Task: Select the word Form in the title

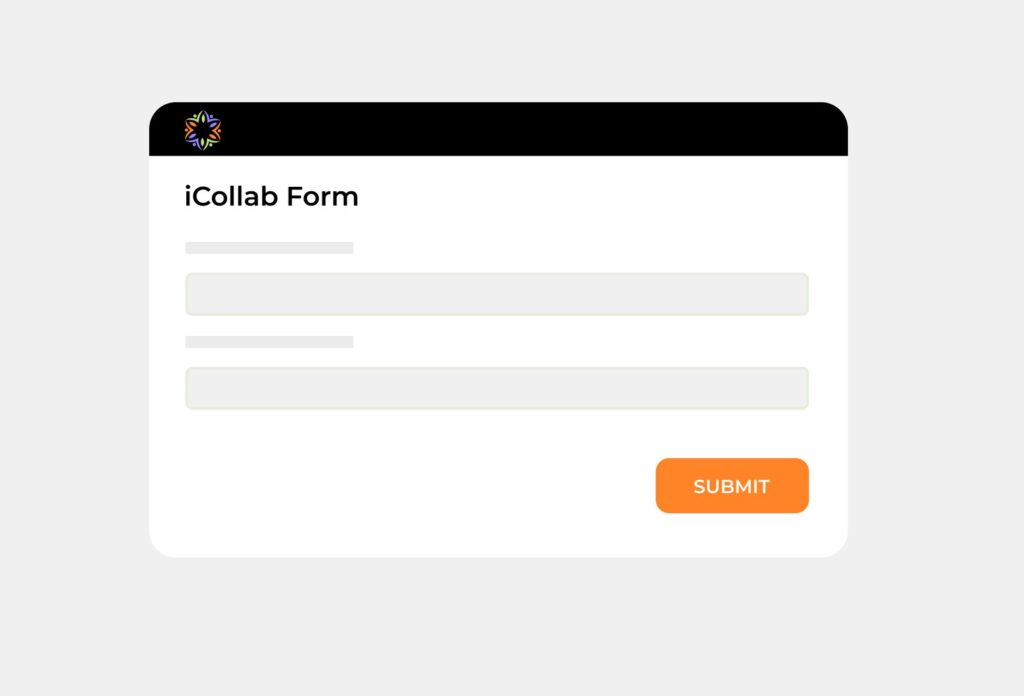Action: tap(323, 197)
